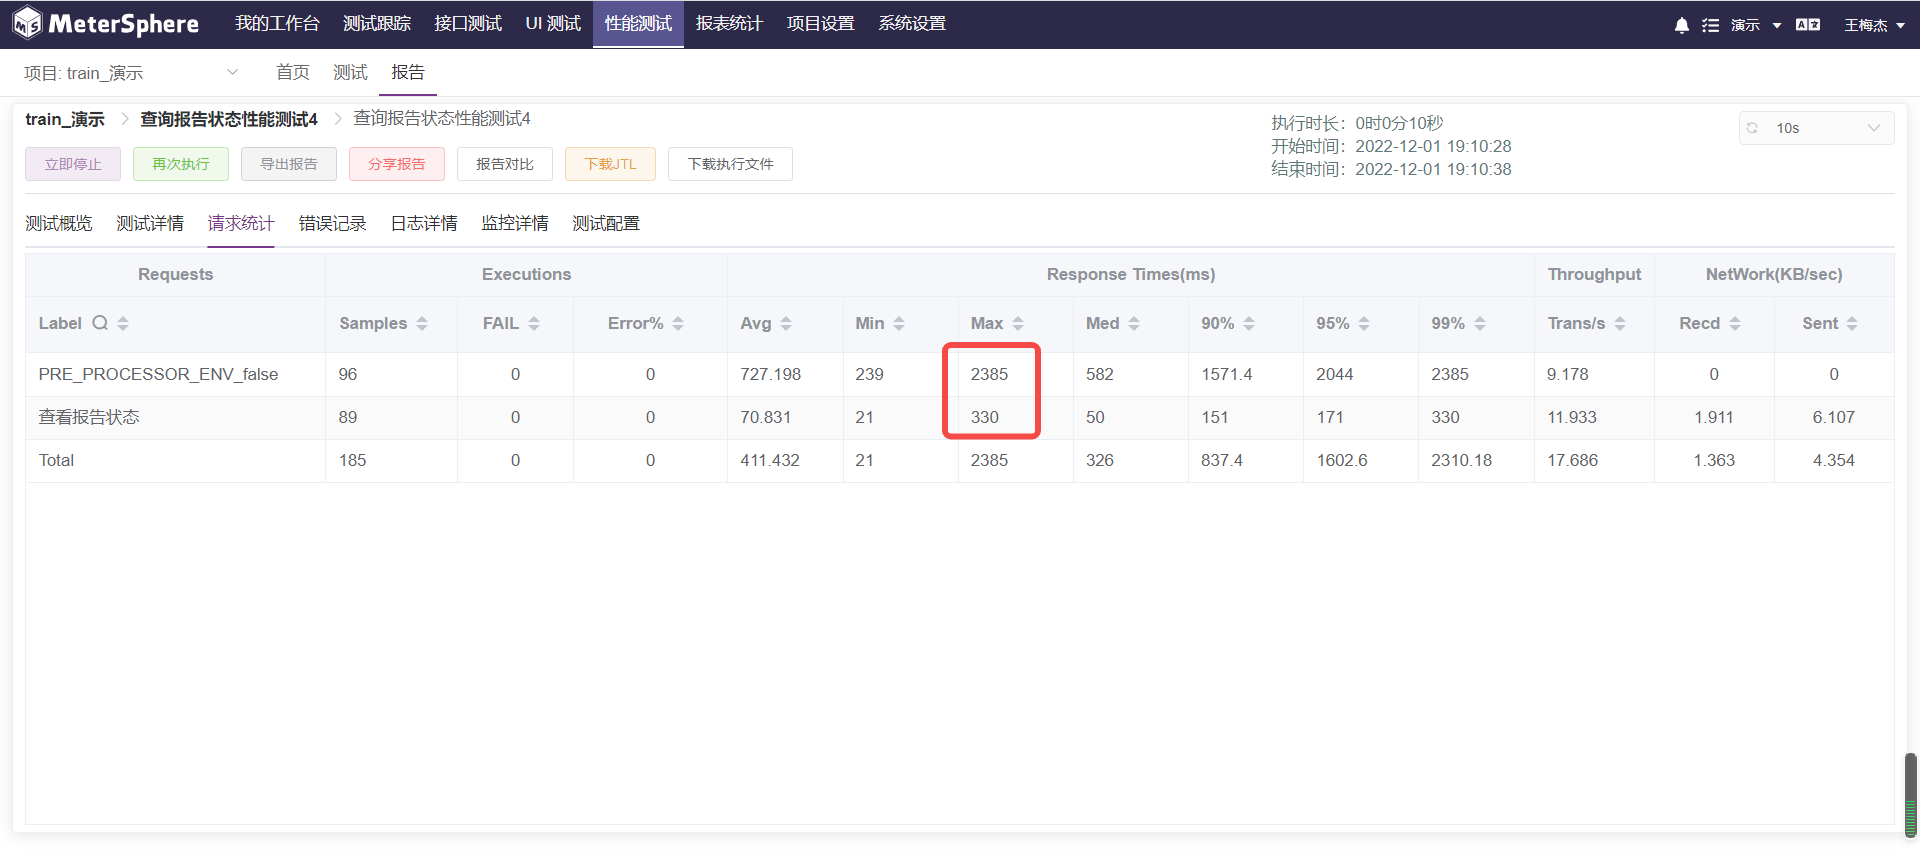1920x854 pixels.
Task: Click the 再次执行 button
Action: click(181, 164)
